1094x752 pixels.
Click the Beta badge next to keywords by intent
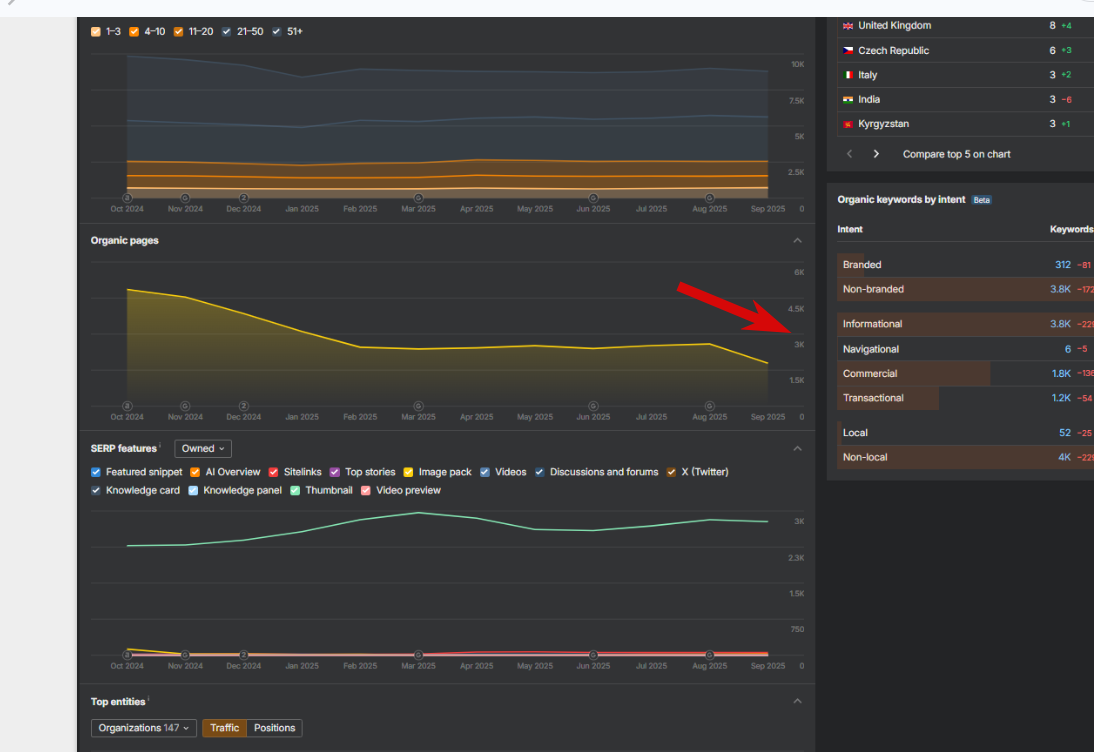point(982,200)
